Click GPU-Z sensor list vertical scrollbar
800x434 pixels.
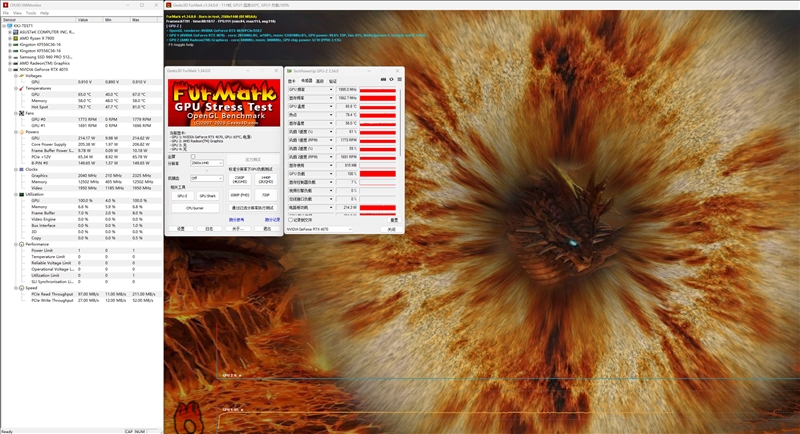tap(401, 122)
